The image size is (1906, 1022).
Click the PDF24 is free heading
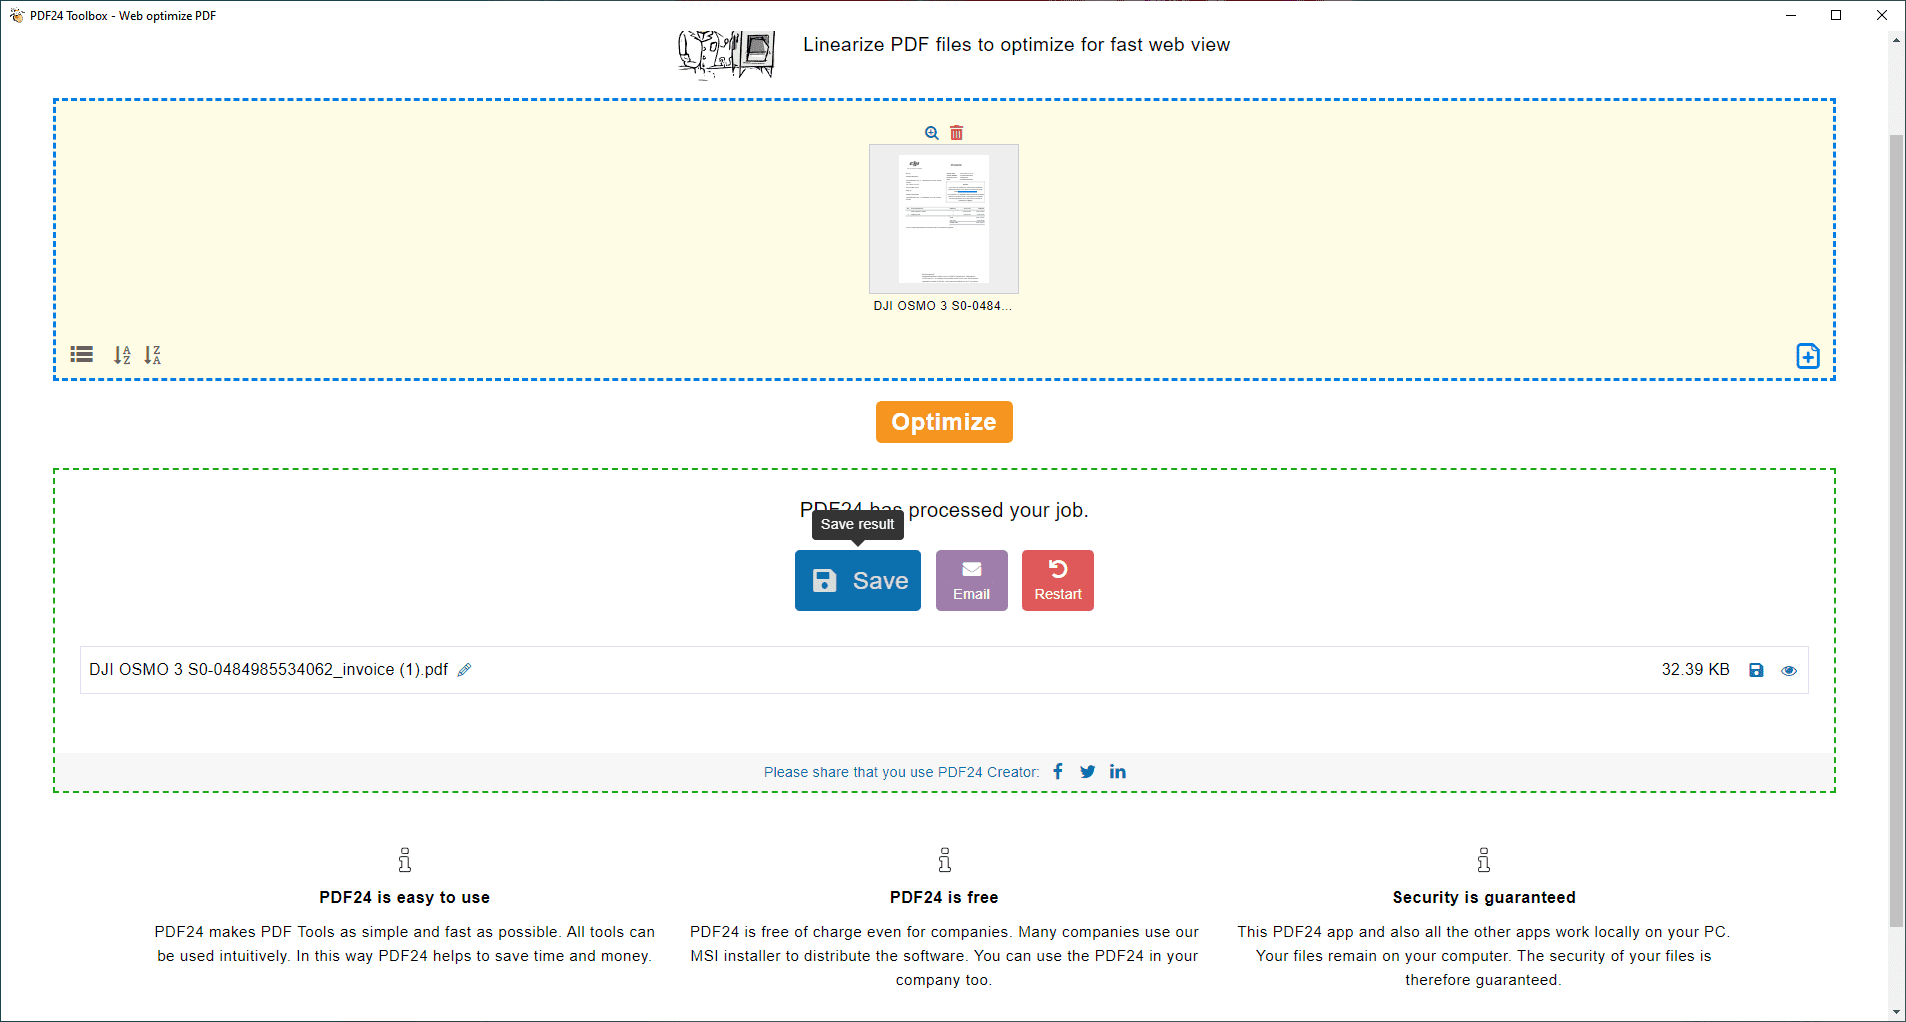944,898
